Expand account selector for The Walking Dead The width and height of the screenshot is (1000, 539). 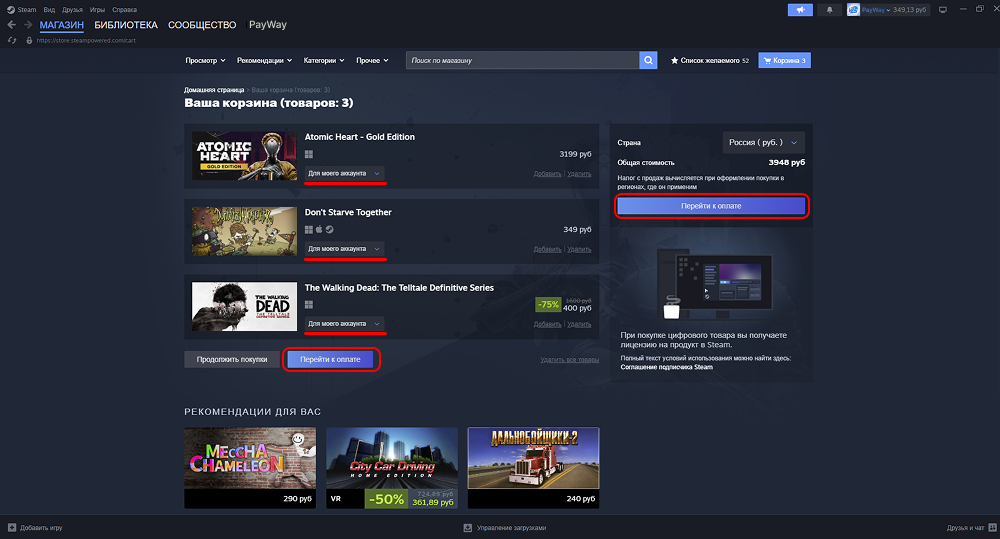click(x=344, y=323)
